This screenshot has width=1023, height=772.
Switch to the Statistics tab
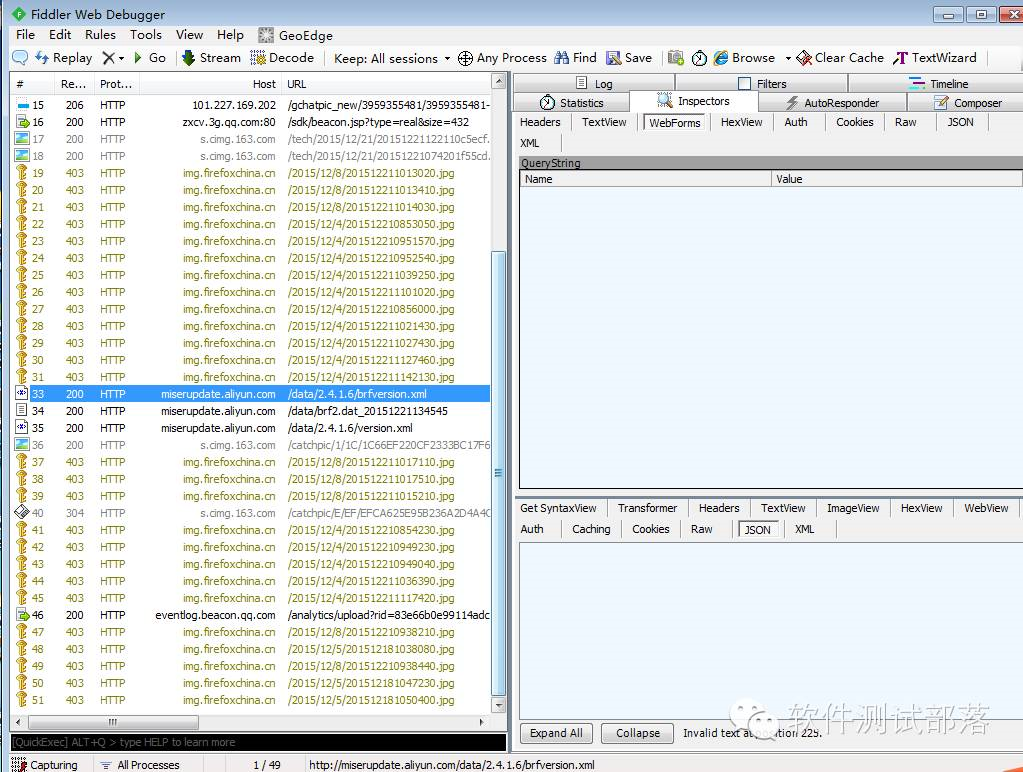tap(572, 103)
